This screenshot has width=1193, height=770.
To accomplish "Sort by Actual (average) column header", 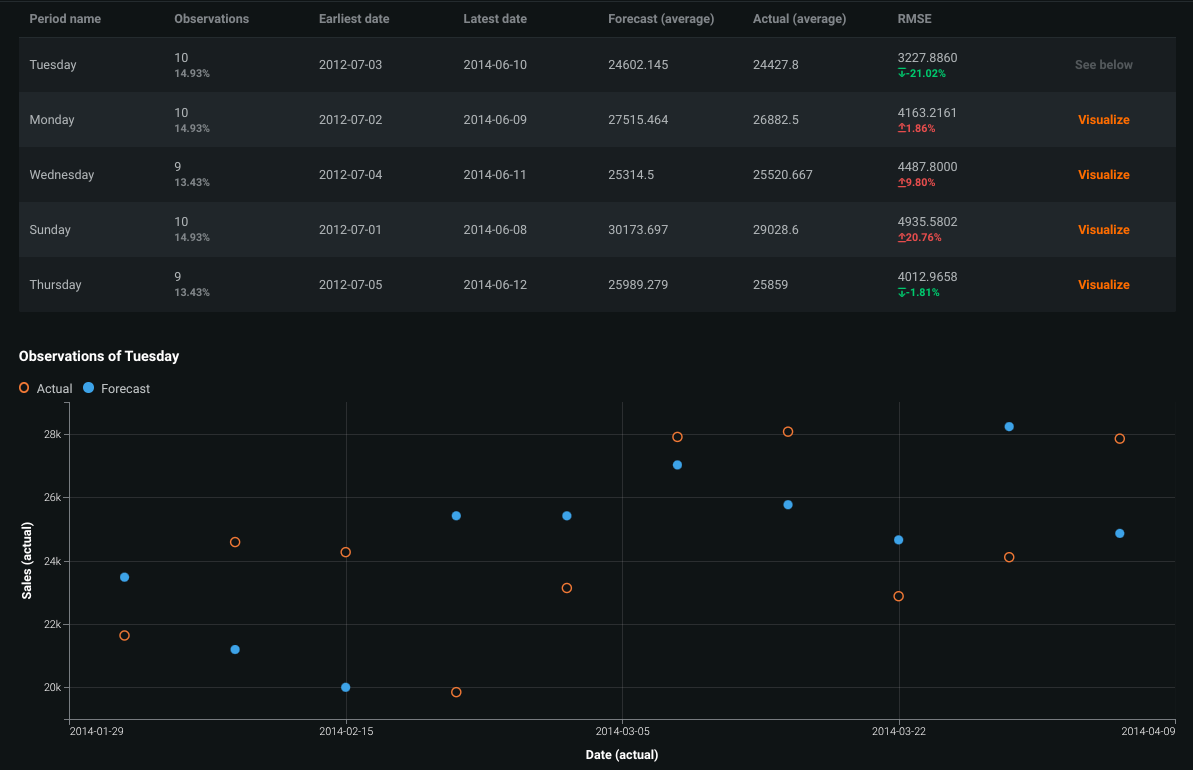I will point(799,19).
